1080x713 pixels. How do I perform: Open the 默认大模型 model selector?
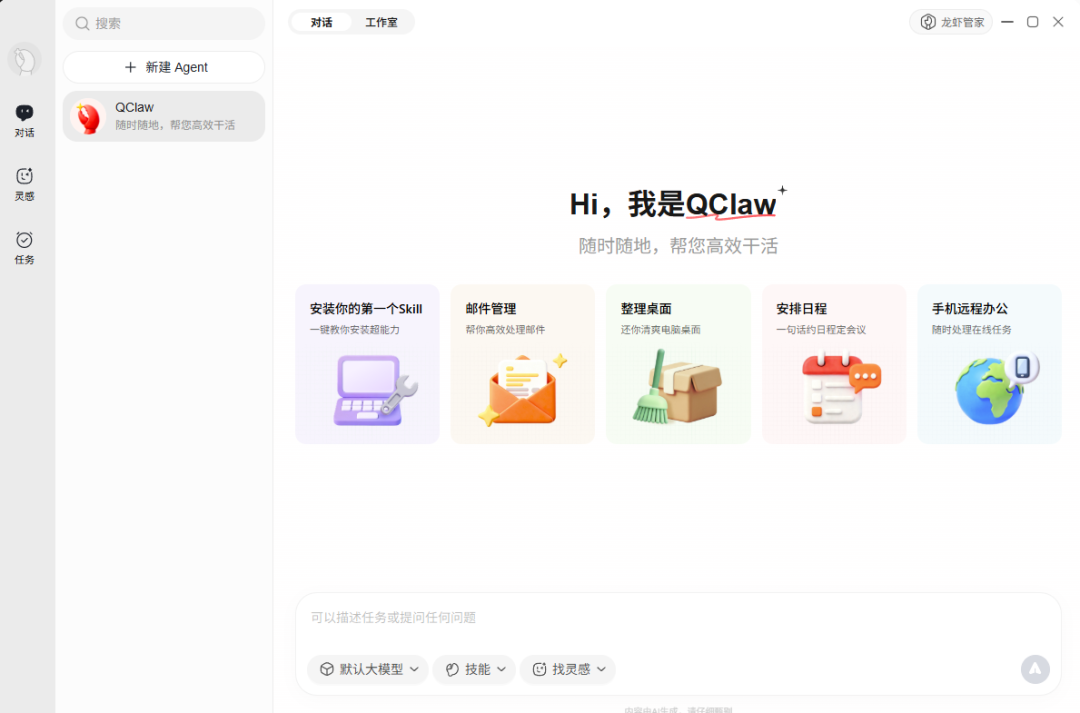click(367, 670)
